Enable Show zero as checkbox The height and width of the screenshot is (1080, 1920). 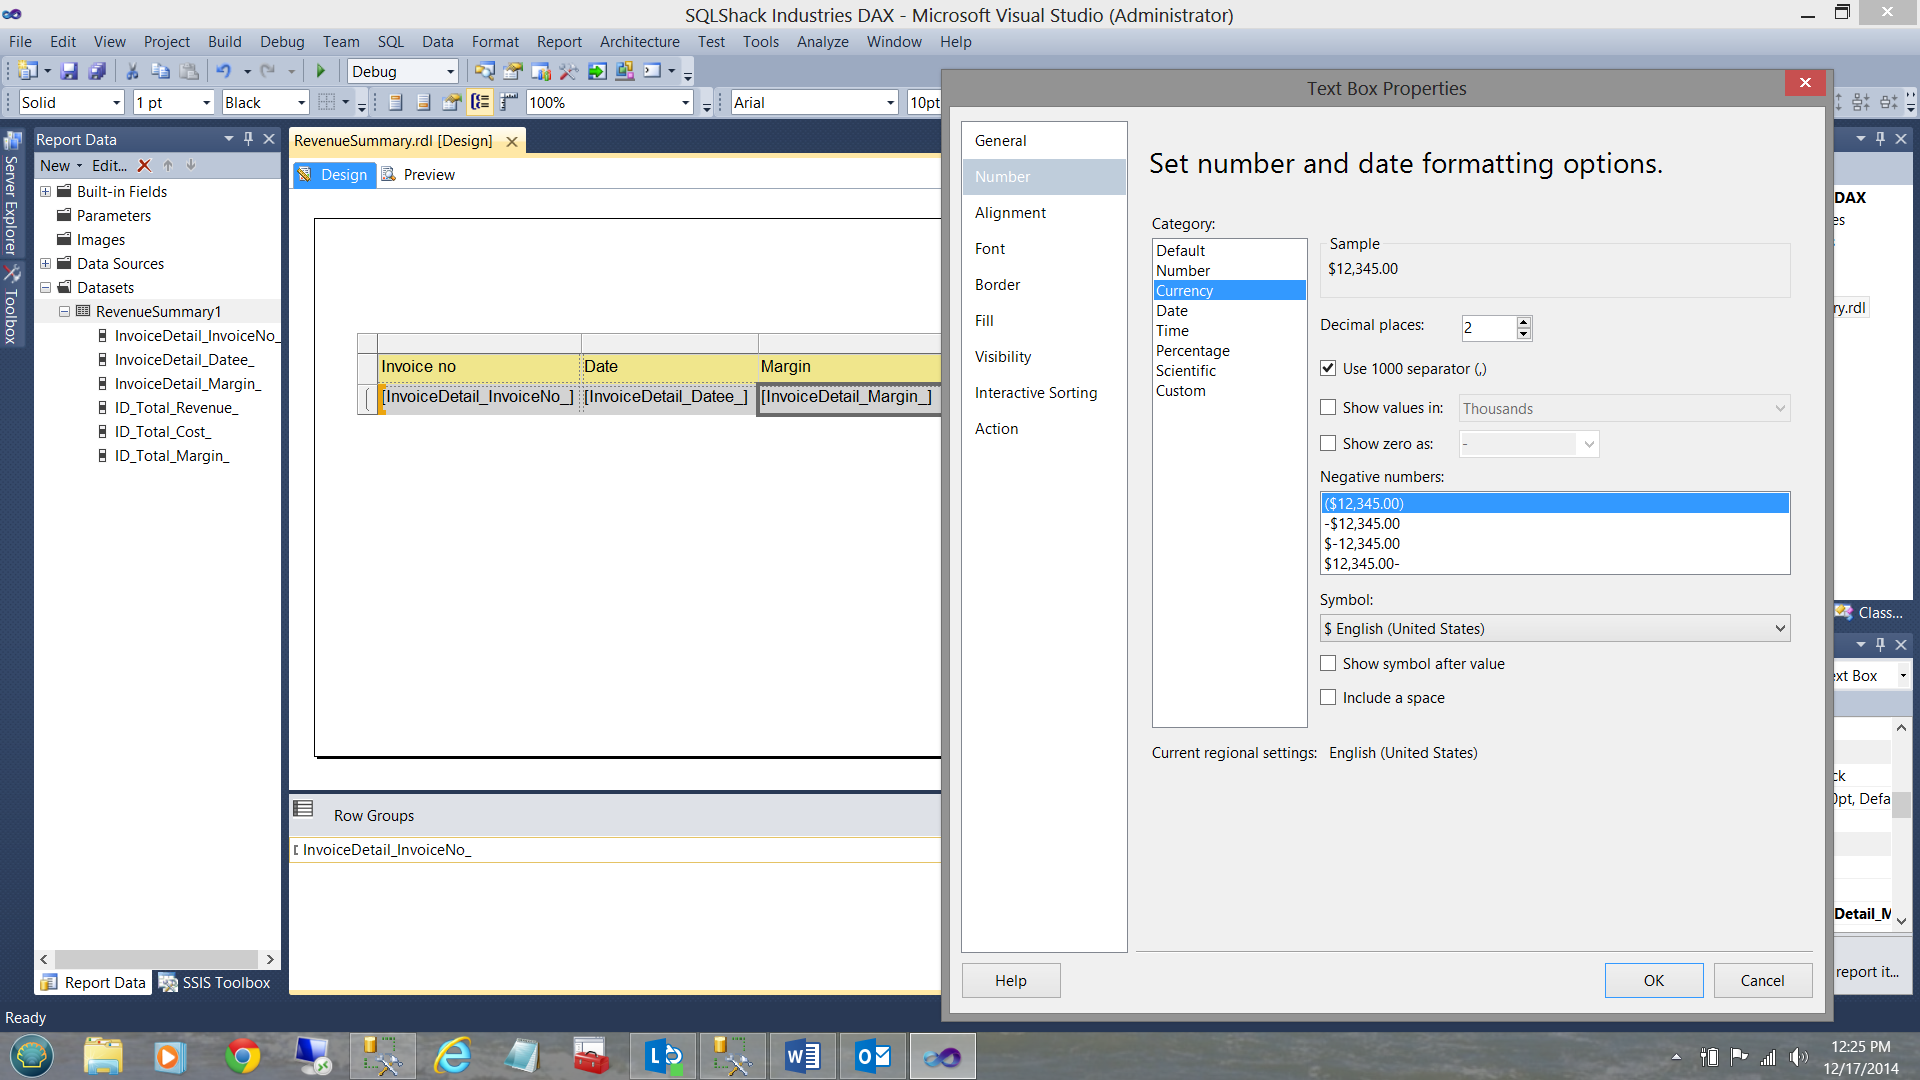[x=1328, y=444]
